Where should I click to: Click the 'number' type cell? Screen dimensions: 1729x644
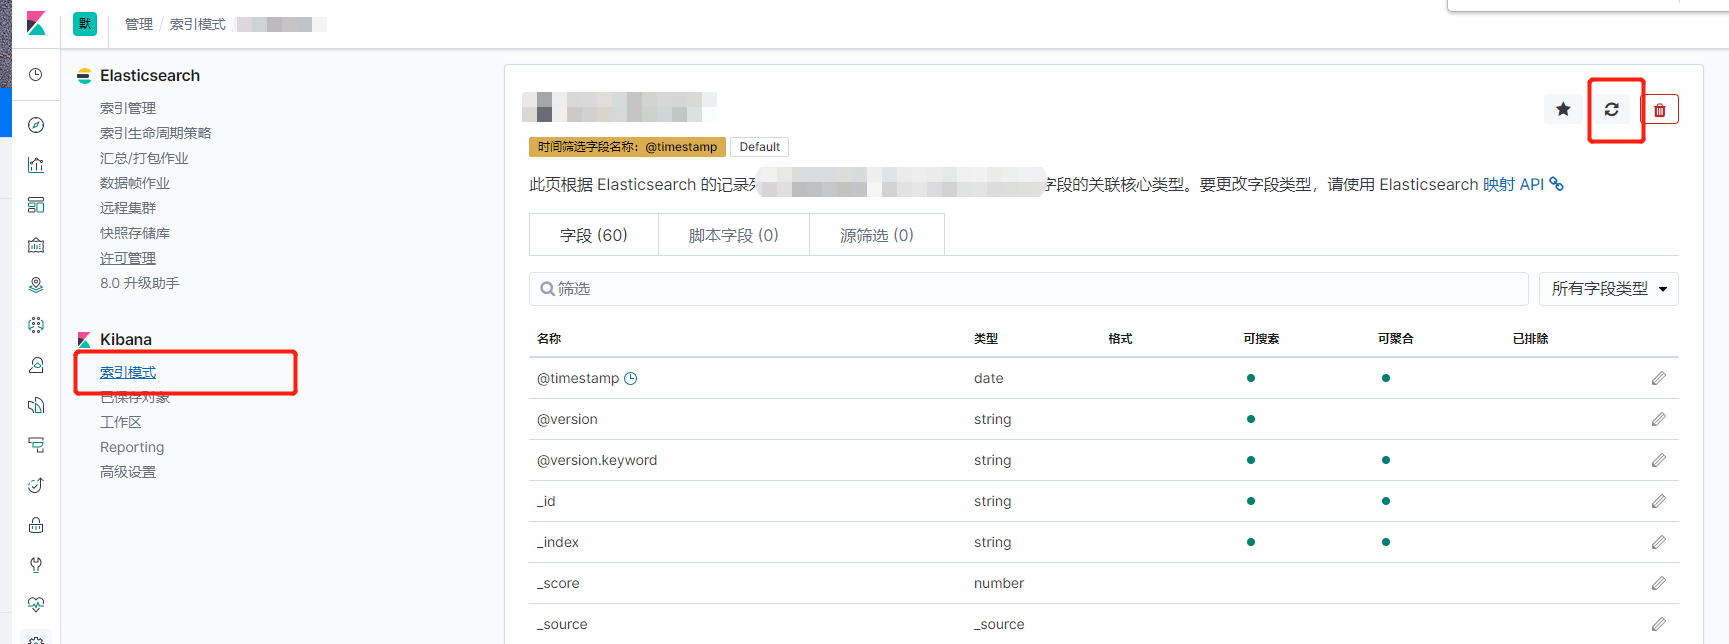point(999,583)
